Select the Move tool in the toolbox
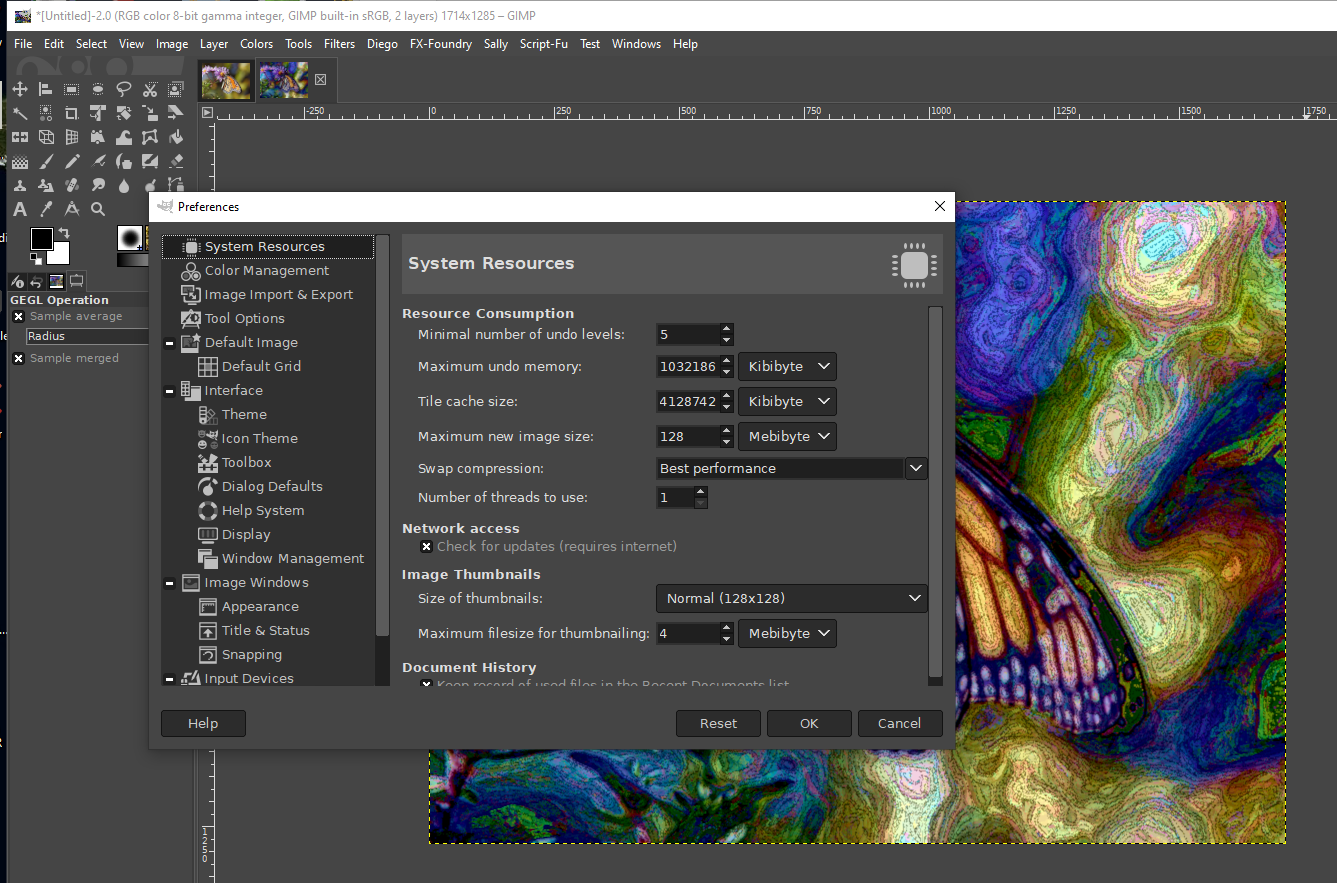This screenshot has height=883, width=1337. [19, 89]
